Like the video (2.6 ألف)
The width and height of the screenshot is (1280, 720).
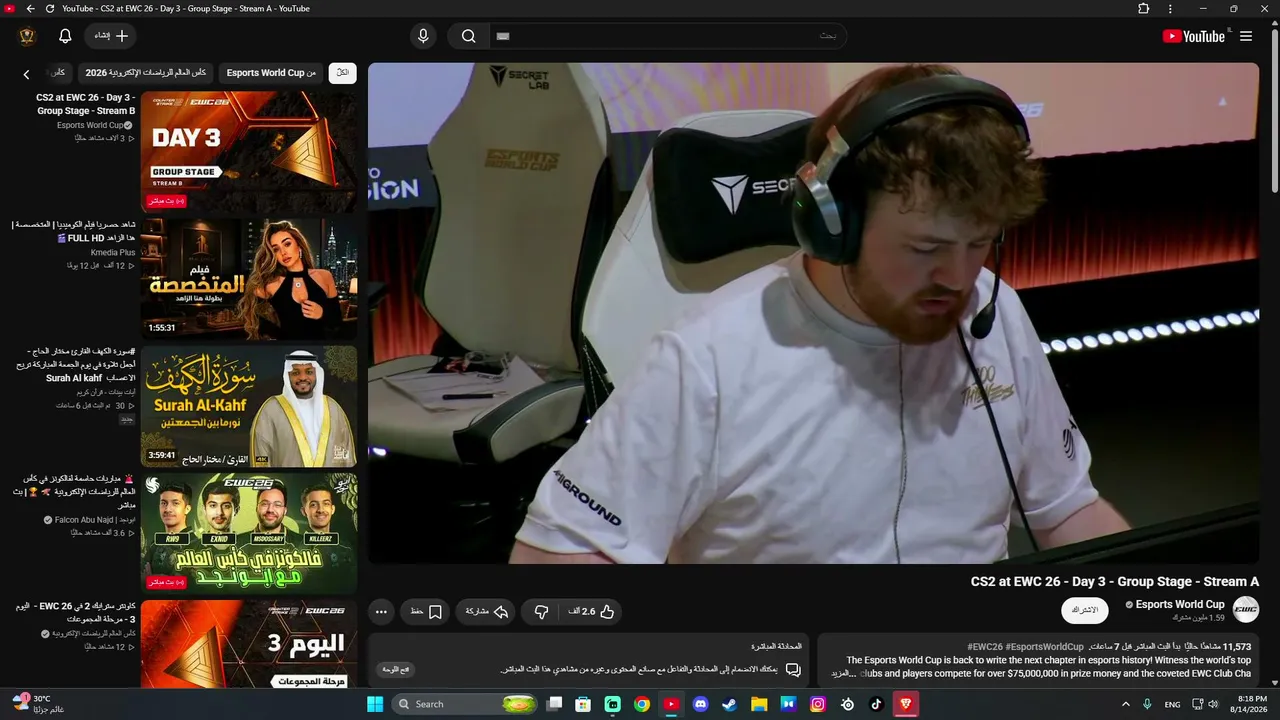click(x=592, y=612)
